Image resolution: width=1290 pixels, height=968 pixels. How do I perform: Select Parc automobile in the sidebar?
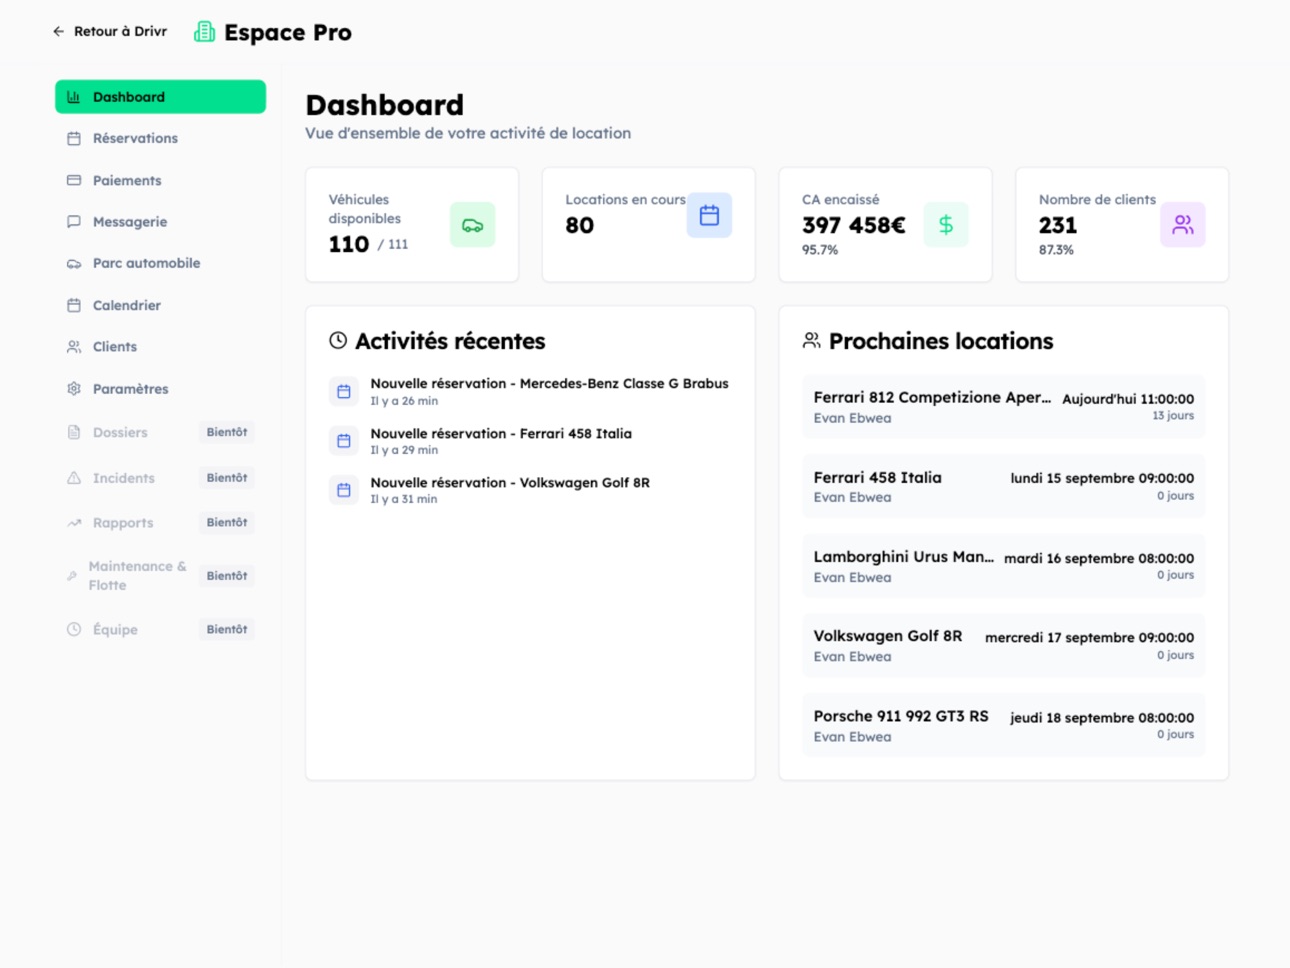point(160,264)
